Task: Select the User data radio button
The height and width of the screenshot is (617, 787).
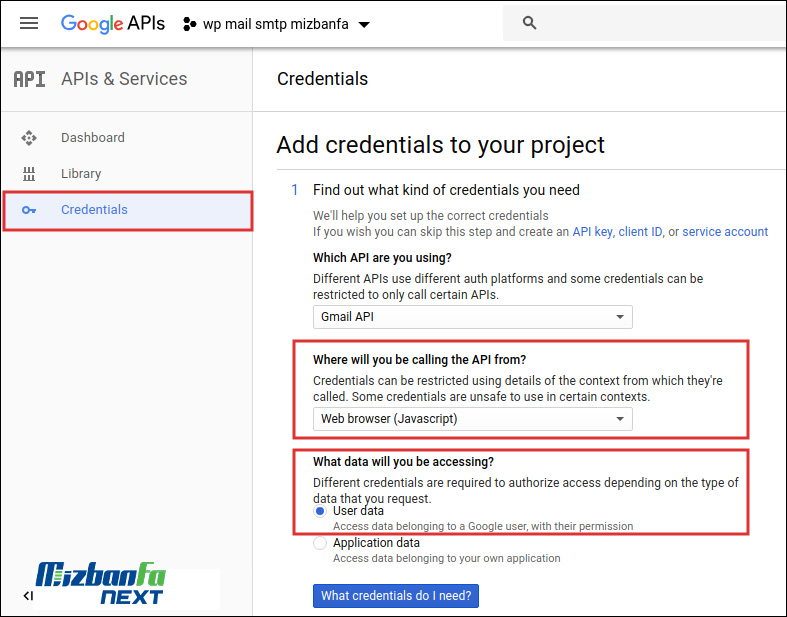Action: [x=320, y=511]
